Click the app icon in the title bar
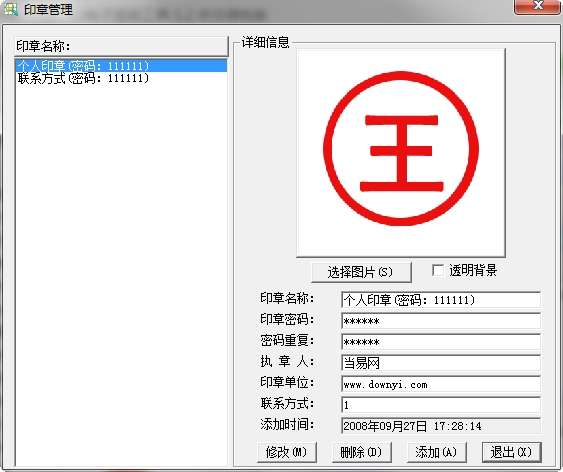Image resolution: width=563 pixels, height=472 pixels. [10, 9]
